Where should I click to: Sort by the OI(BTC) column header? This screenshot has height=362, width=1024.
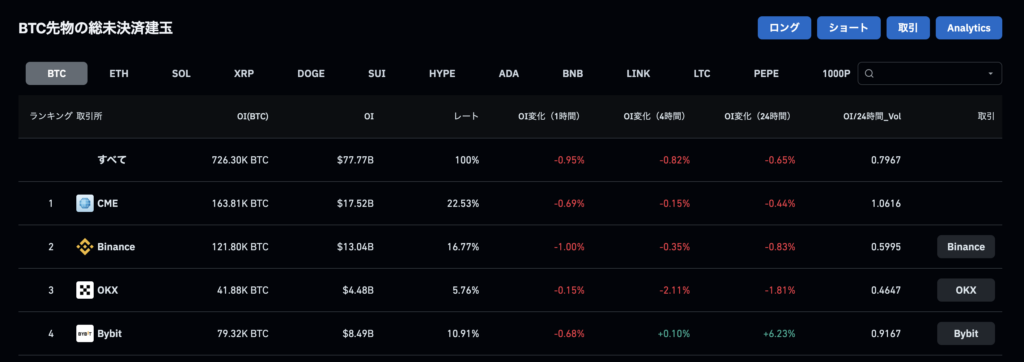tap(253, 117)
